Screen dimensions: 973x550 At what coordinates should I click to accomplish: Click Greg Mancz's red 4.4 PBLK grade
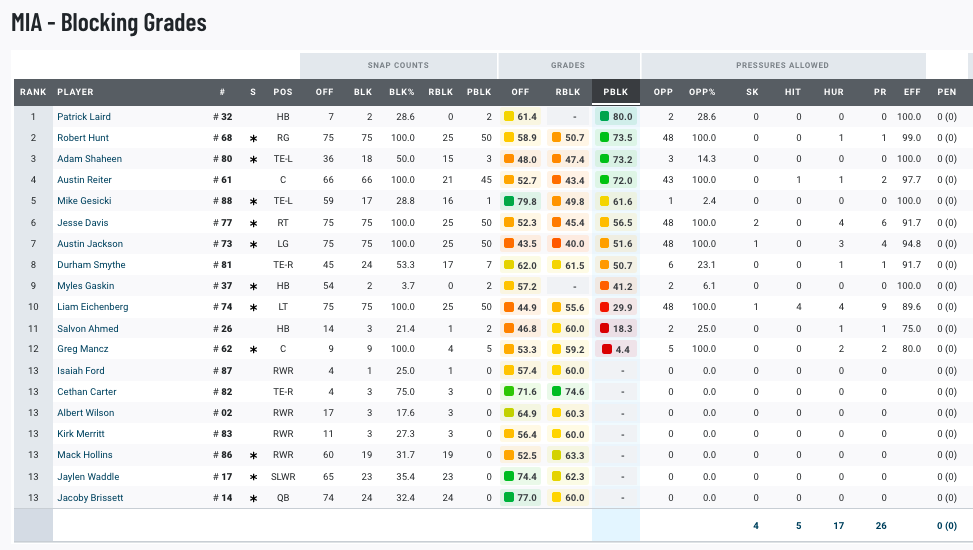[x=616, y=349]
